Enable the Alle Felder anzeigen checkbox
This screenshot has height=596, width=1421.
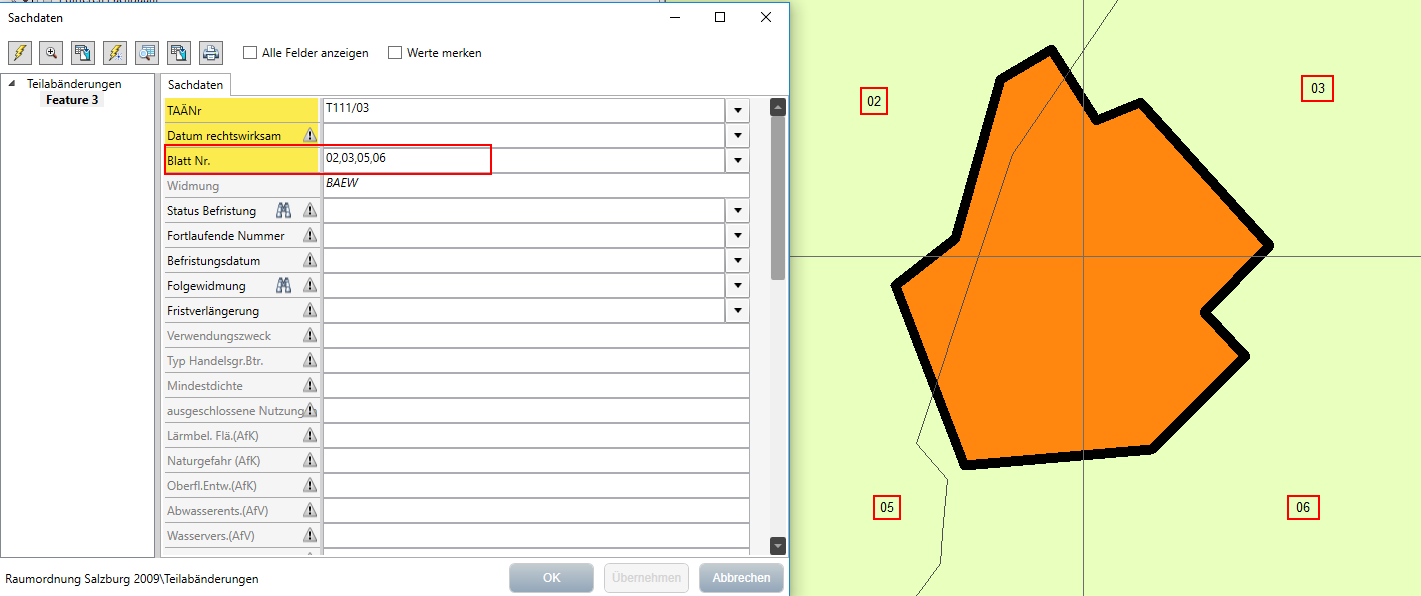pos(250,53)
